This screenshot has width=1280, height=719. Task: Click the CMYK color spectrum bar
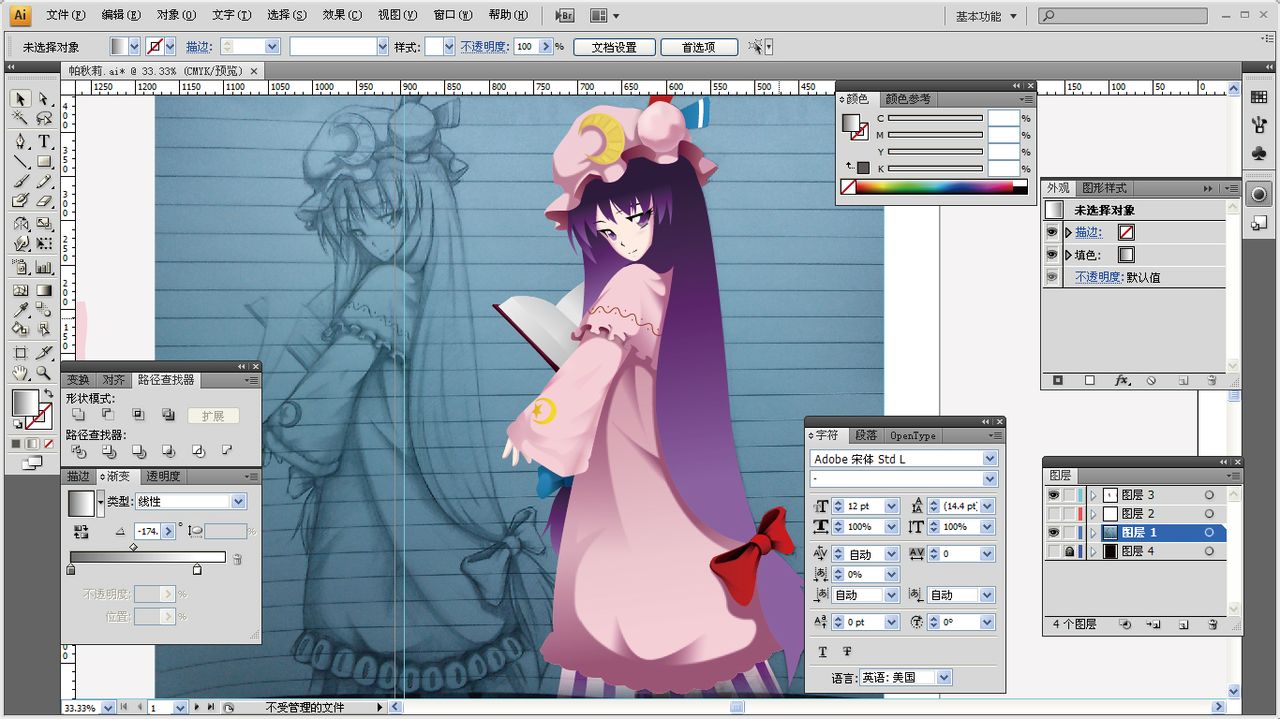point(934,187)
